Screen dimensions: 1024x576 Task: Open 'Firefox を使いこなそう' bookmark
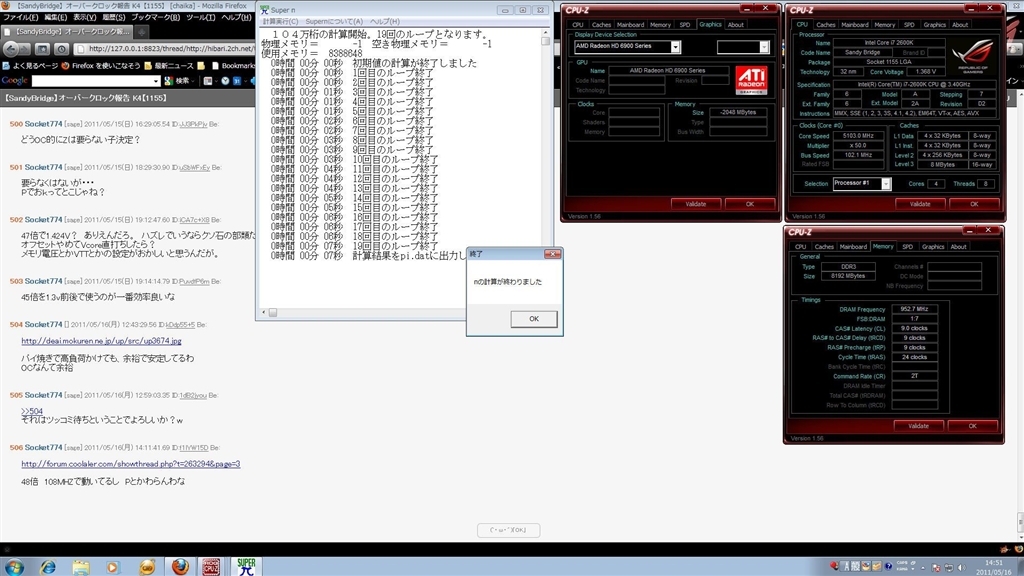pyautogui.click(x=101, y=65)
